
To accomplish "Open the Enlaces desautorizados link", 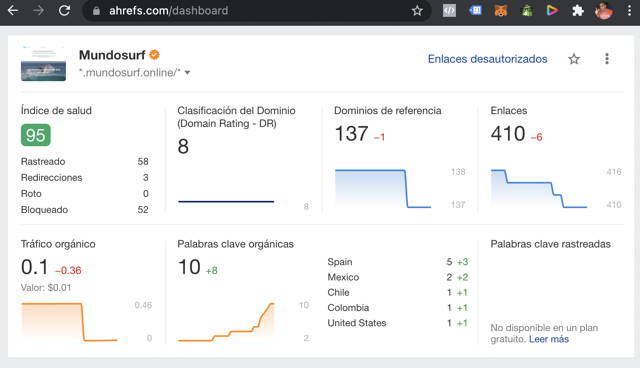I will (487, 59).
